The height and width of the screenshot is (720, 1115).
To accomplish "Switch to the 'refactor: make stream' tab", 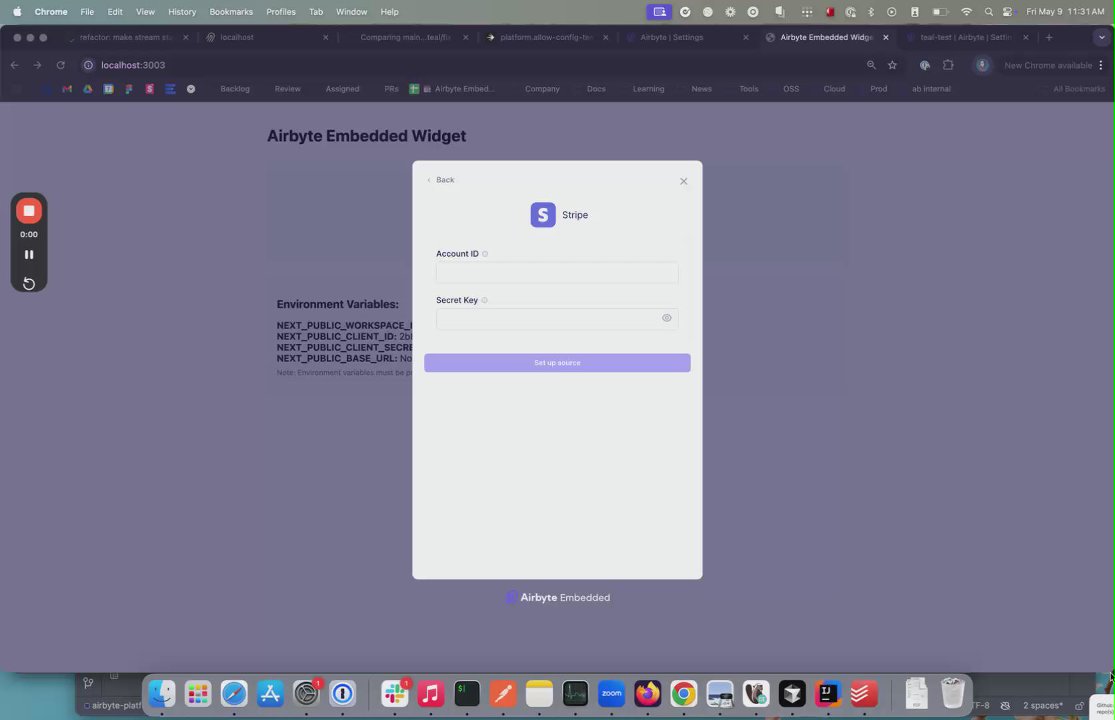I will click(x=127, y=37).
